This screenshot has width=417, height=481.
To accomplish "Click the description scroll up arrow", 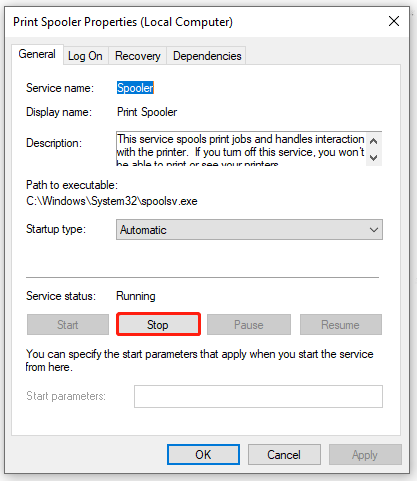I will click(x=374, y=141).
